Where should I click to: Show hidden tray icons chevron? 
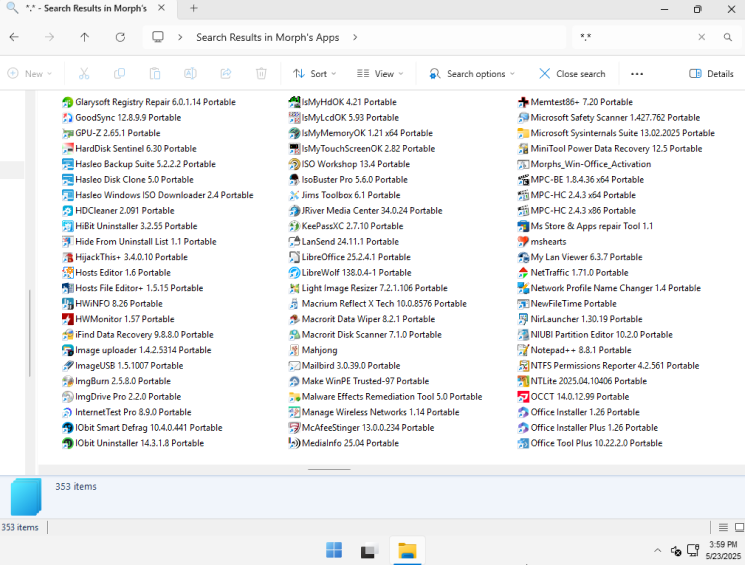pos(658,550)
